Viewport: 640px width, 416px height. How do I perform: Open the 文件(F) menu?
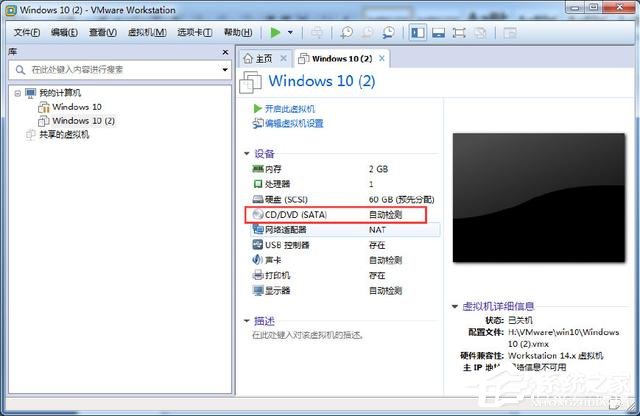click(27, 32)
